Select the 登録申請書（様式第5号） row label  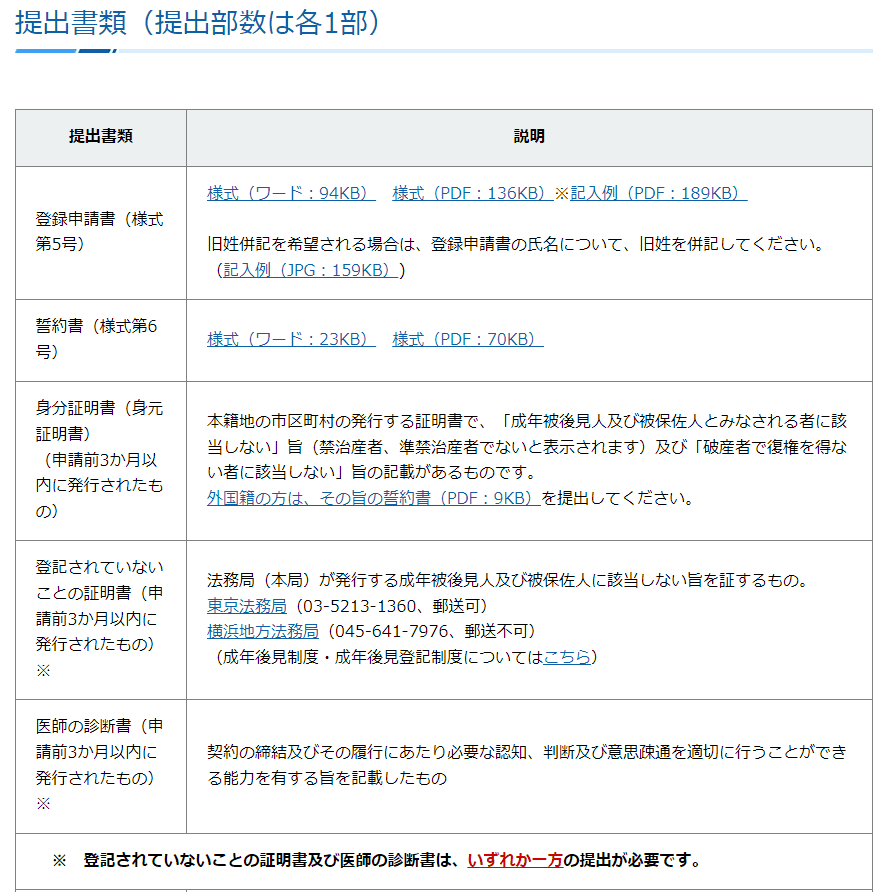point(100,232)
